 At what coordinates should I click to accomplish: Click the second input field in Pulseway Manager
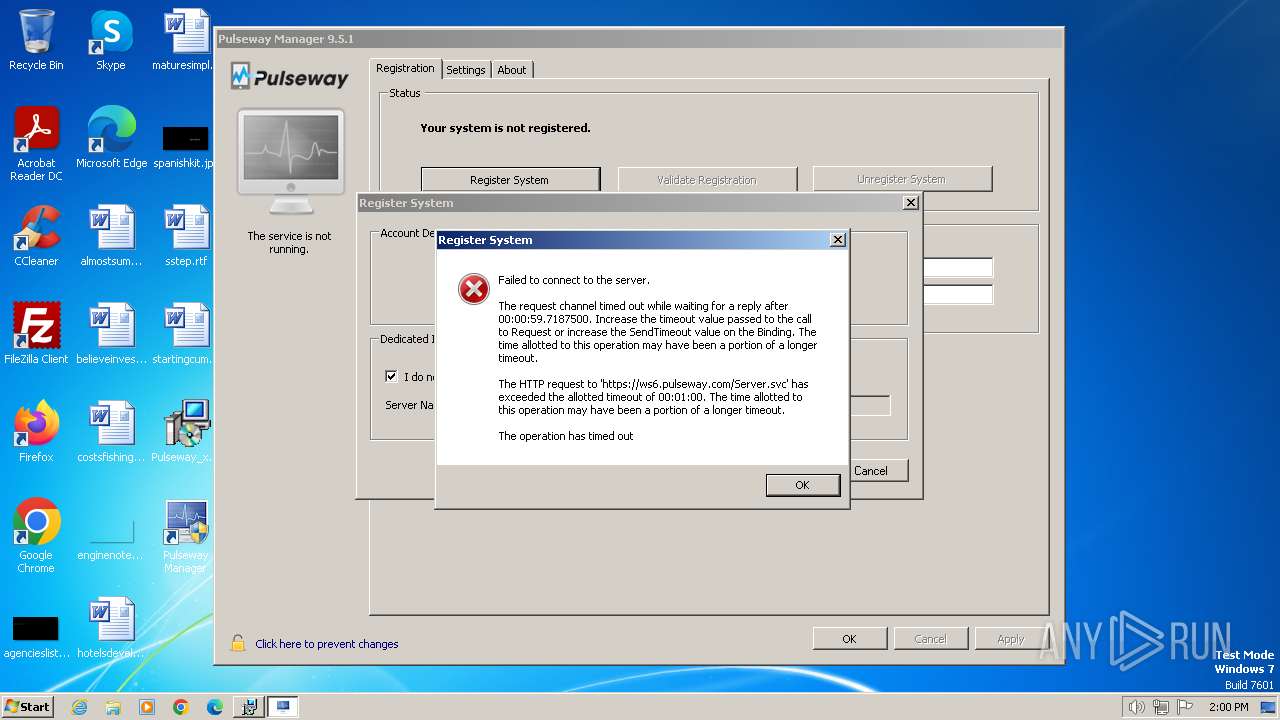(x=958, y=295)
